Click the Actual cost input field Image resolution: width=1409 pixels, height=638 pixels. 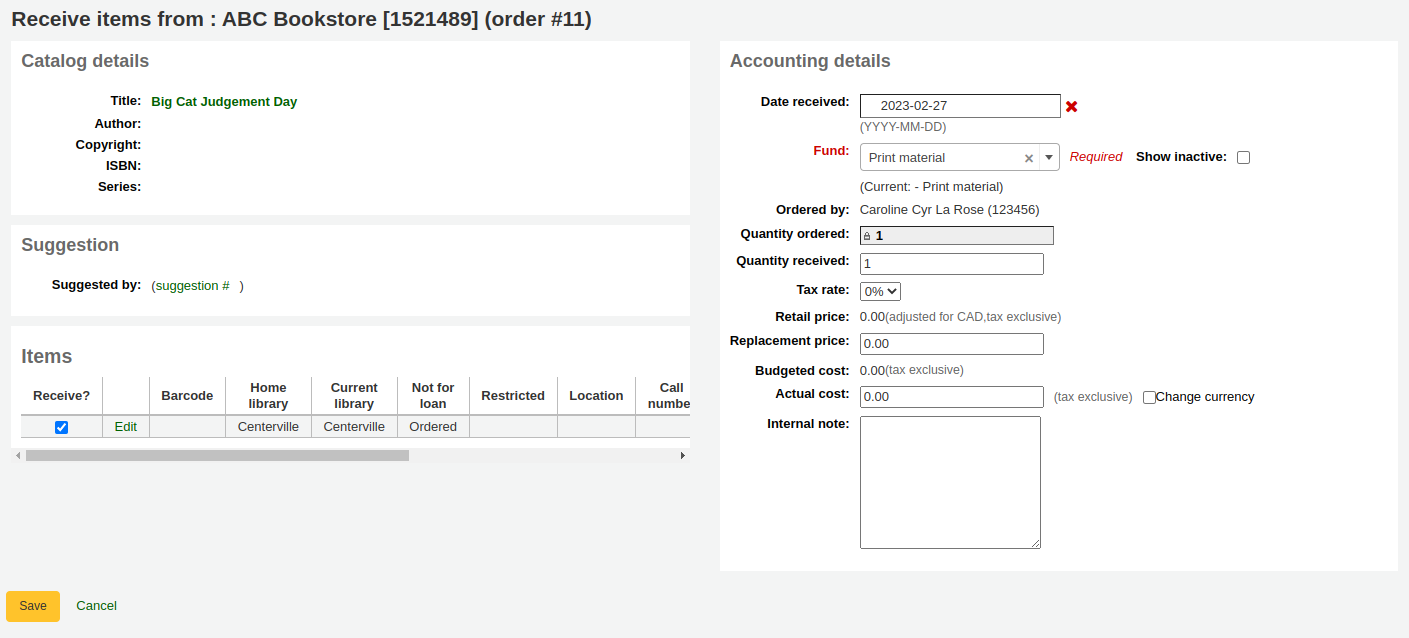(x=950, y=396)
